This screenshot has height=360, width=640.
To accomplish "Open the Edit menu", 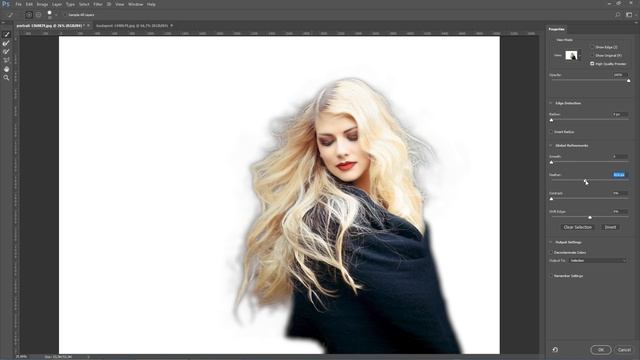I will point(29,4).
